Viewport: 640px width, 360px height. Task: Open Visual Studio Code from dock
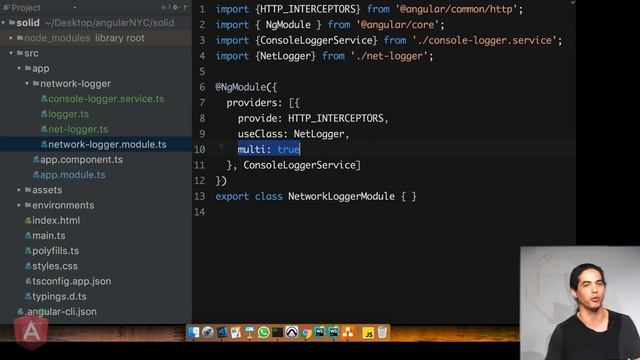tap(222, 333)
